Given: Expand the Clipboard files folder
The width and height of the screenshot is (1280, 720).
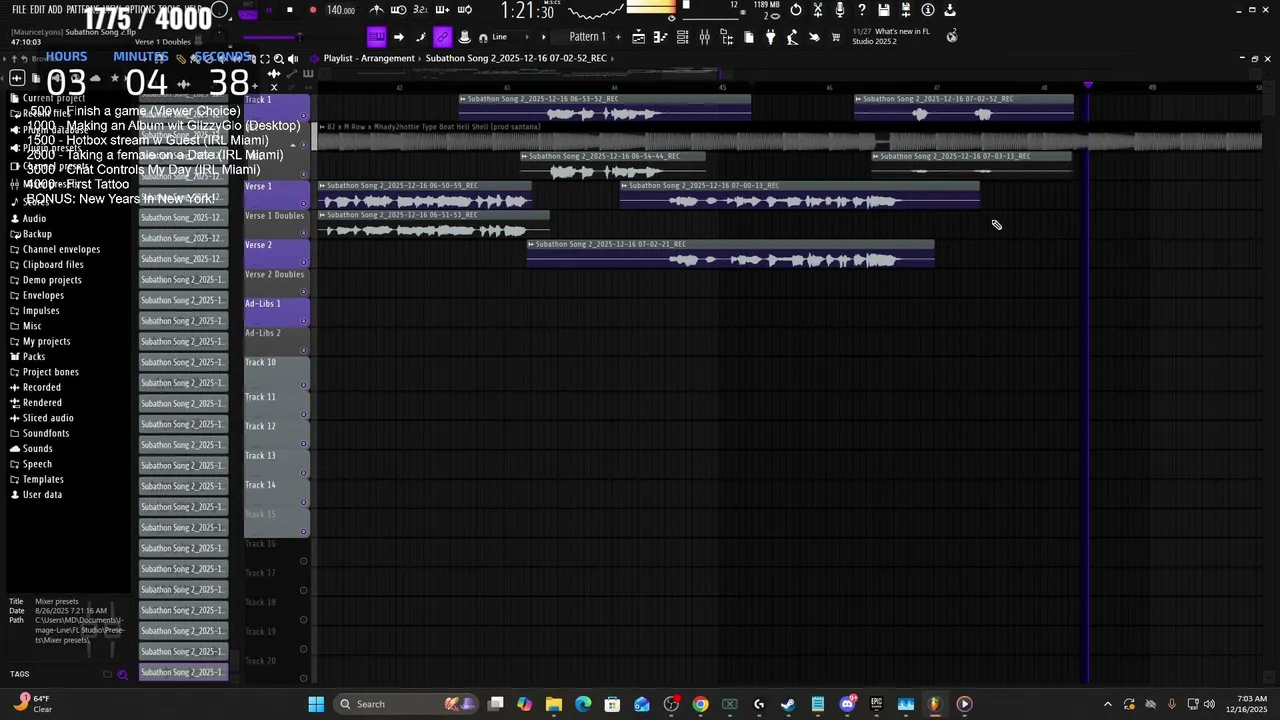Looking at the screenshot, I should coord(53,264).
